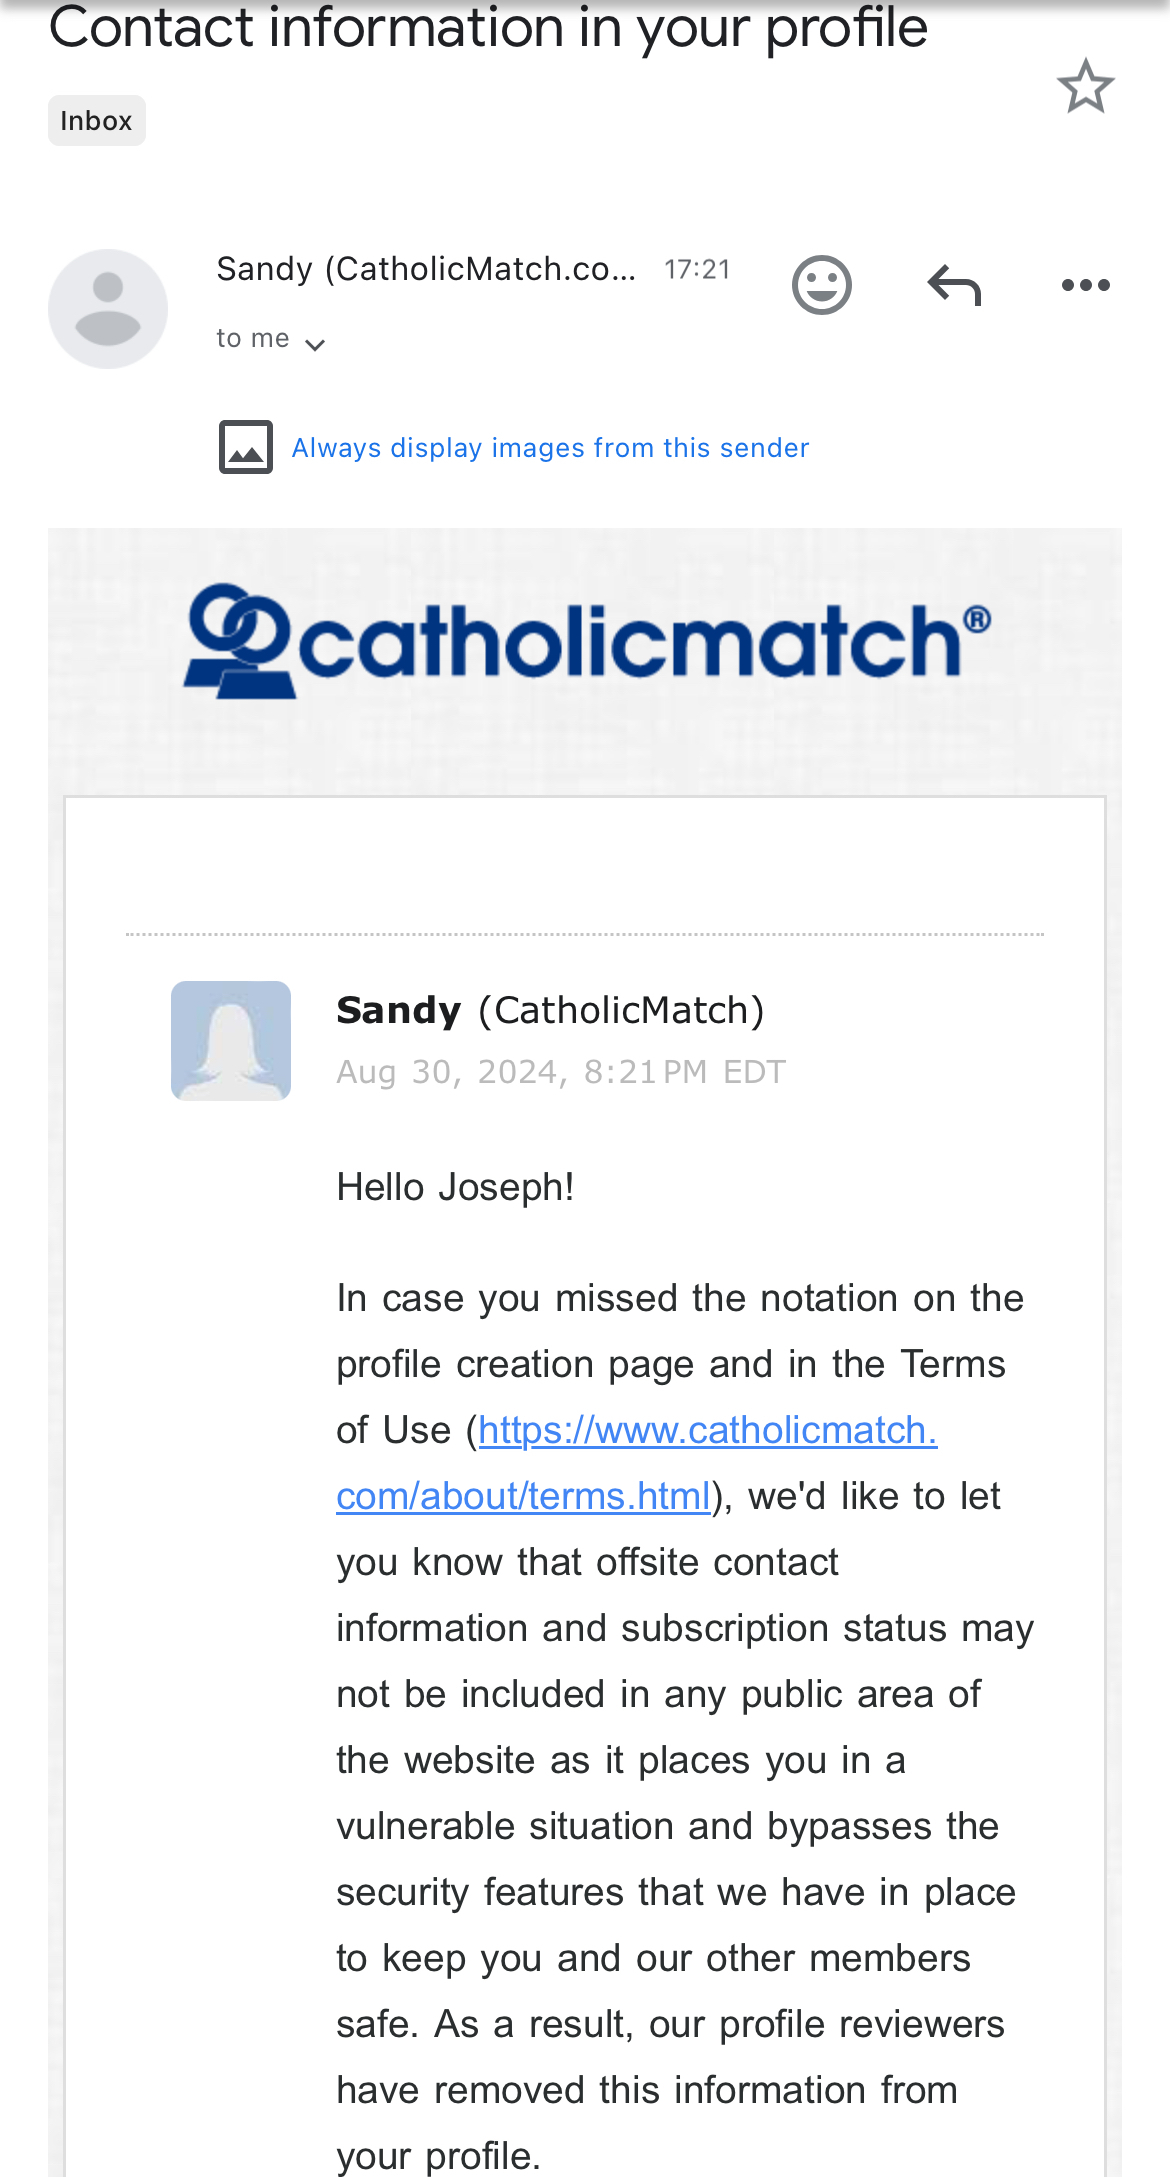Screen dimensions: 1170x2177
Task: Tap the 17:21 timestamp
Action: 697,270
